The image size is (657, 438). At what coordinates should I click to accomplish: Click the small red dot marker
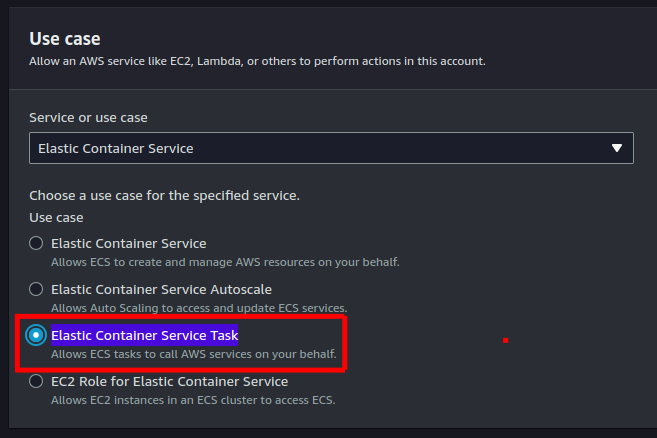[506, 340]
